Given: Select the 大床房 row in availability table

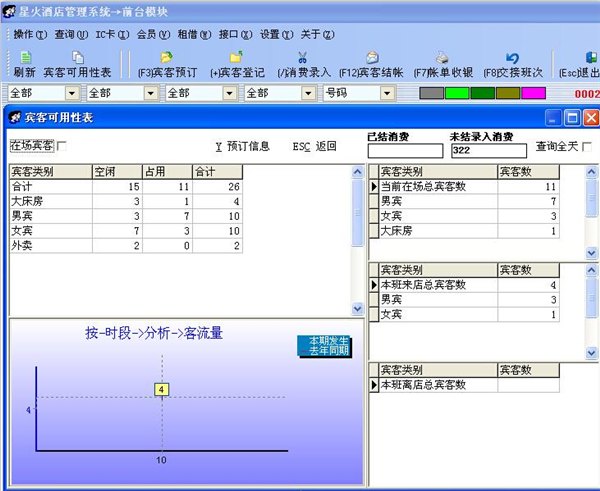Looking at the screenshot, I should coord(126,201).
